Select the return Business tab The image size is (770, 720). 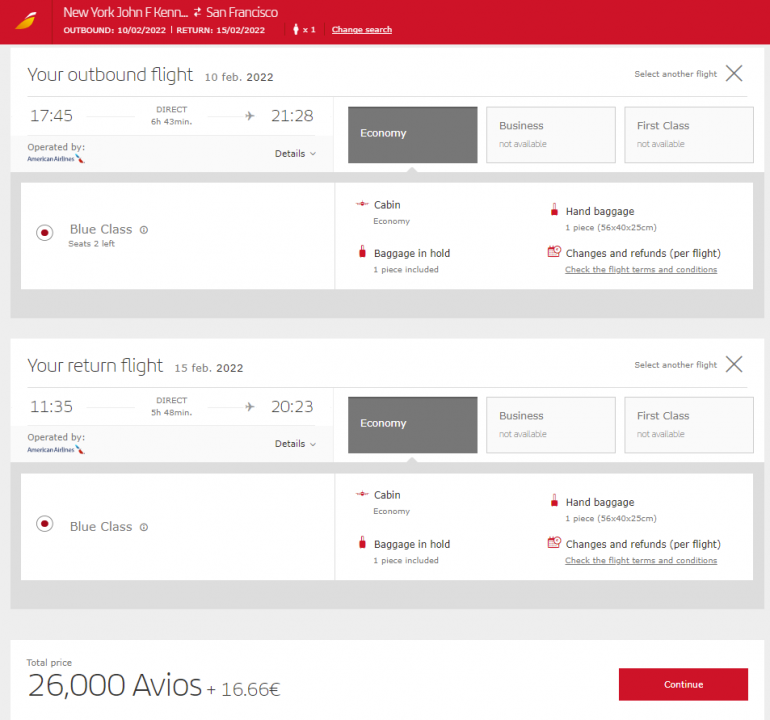click(550, 424)
